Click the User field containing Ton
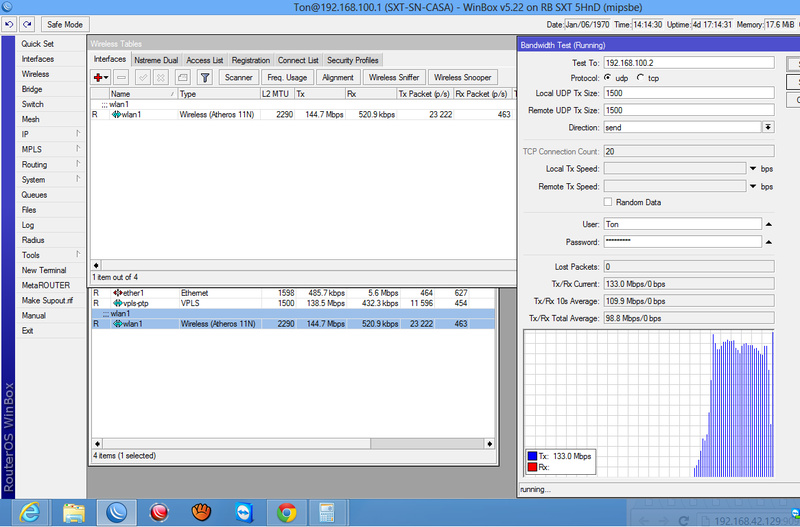The height and width of the screenshot is (527, 800). (683, 224)
